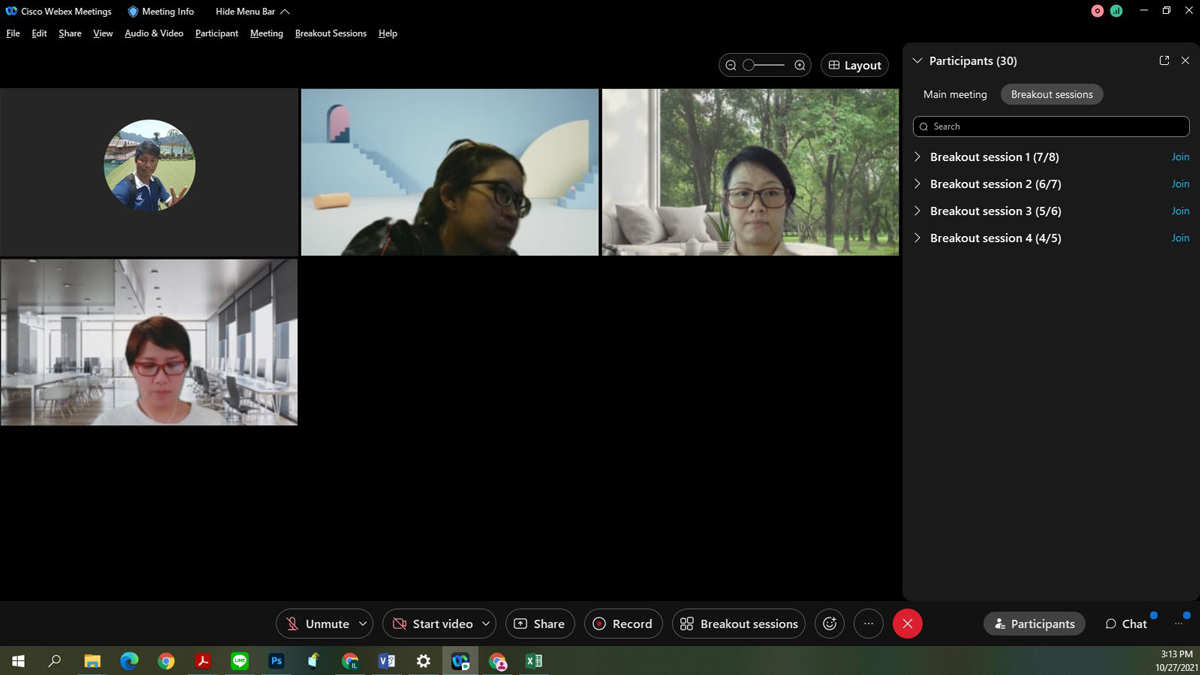1200x675 pixels.
Task: Switch to the Main meeting tab
Action: tap(955, 94)
